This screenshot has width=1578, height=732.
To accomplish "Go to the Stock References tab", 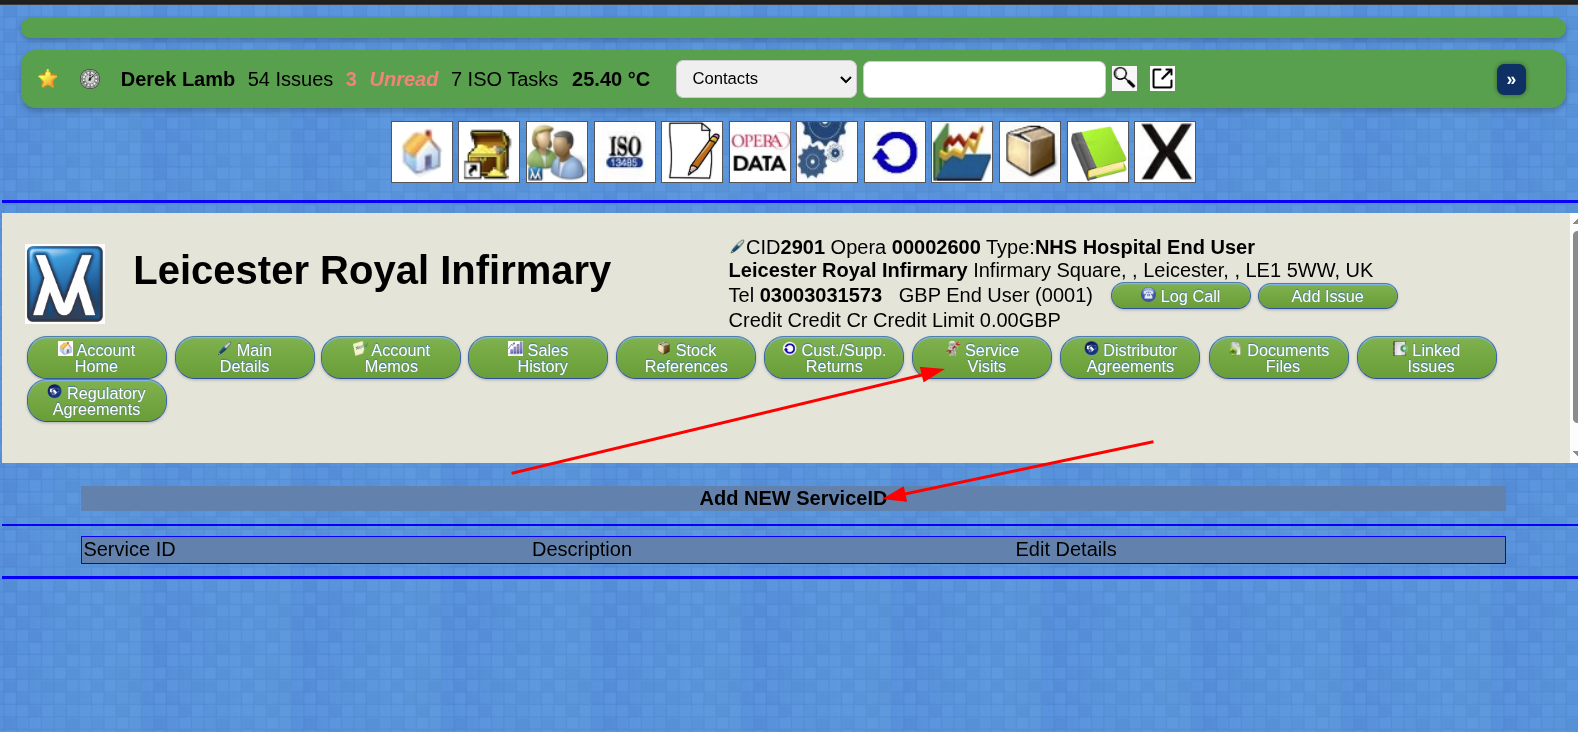I will click(x=686, y=358).
